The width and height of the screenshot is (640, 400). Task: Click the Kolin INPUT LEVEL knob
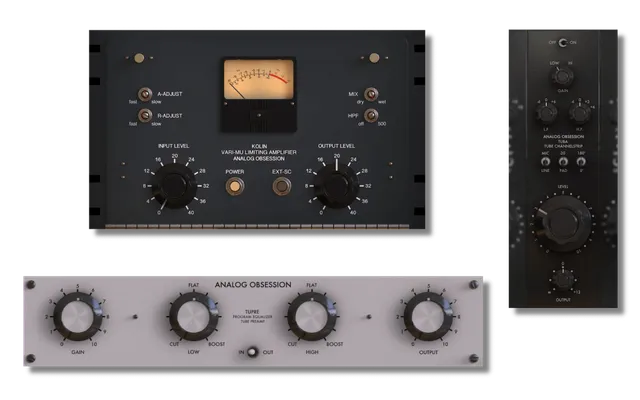point(174,186)
